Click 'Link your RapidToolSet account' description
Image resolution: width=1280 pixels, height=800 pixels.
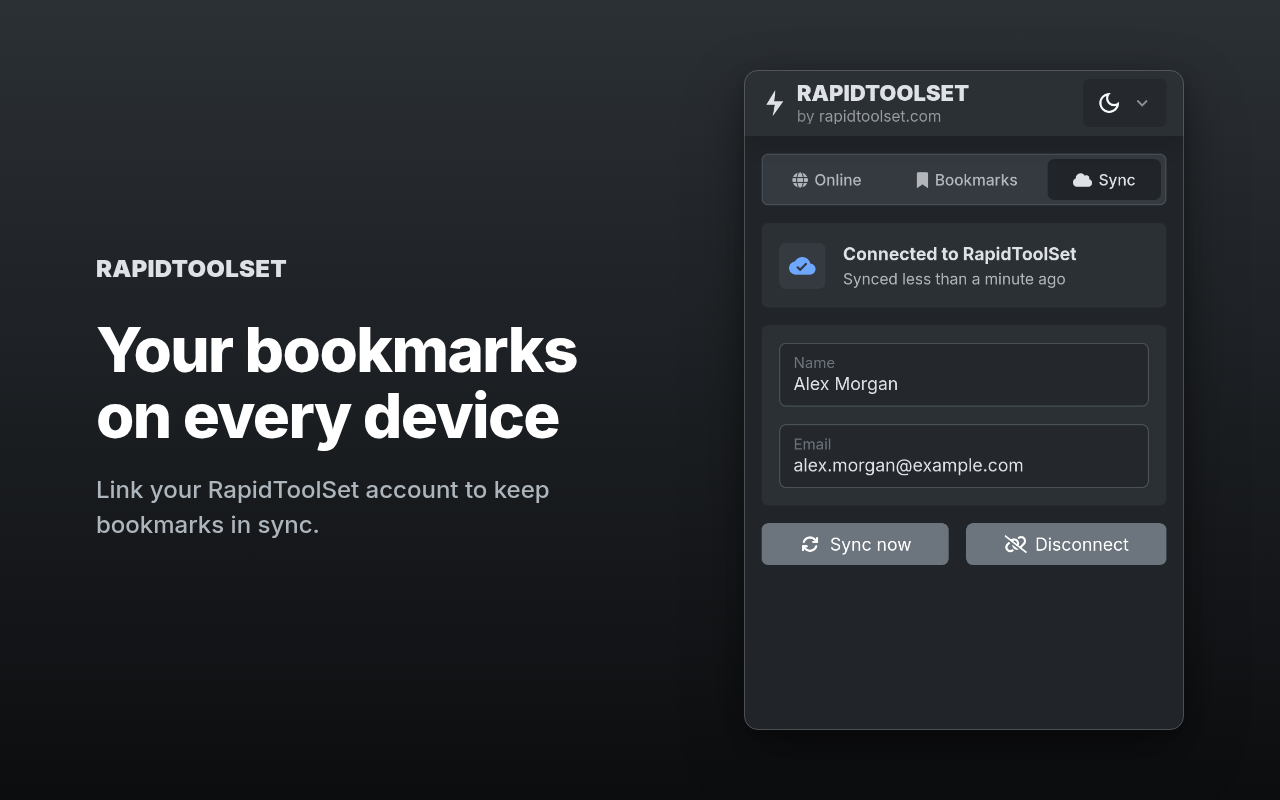[323, 507]
